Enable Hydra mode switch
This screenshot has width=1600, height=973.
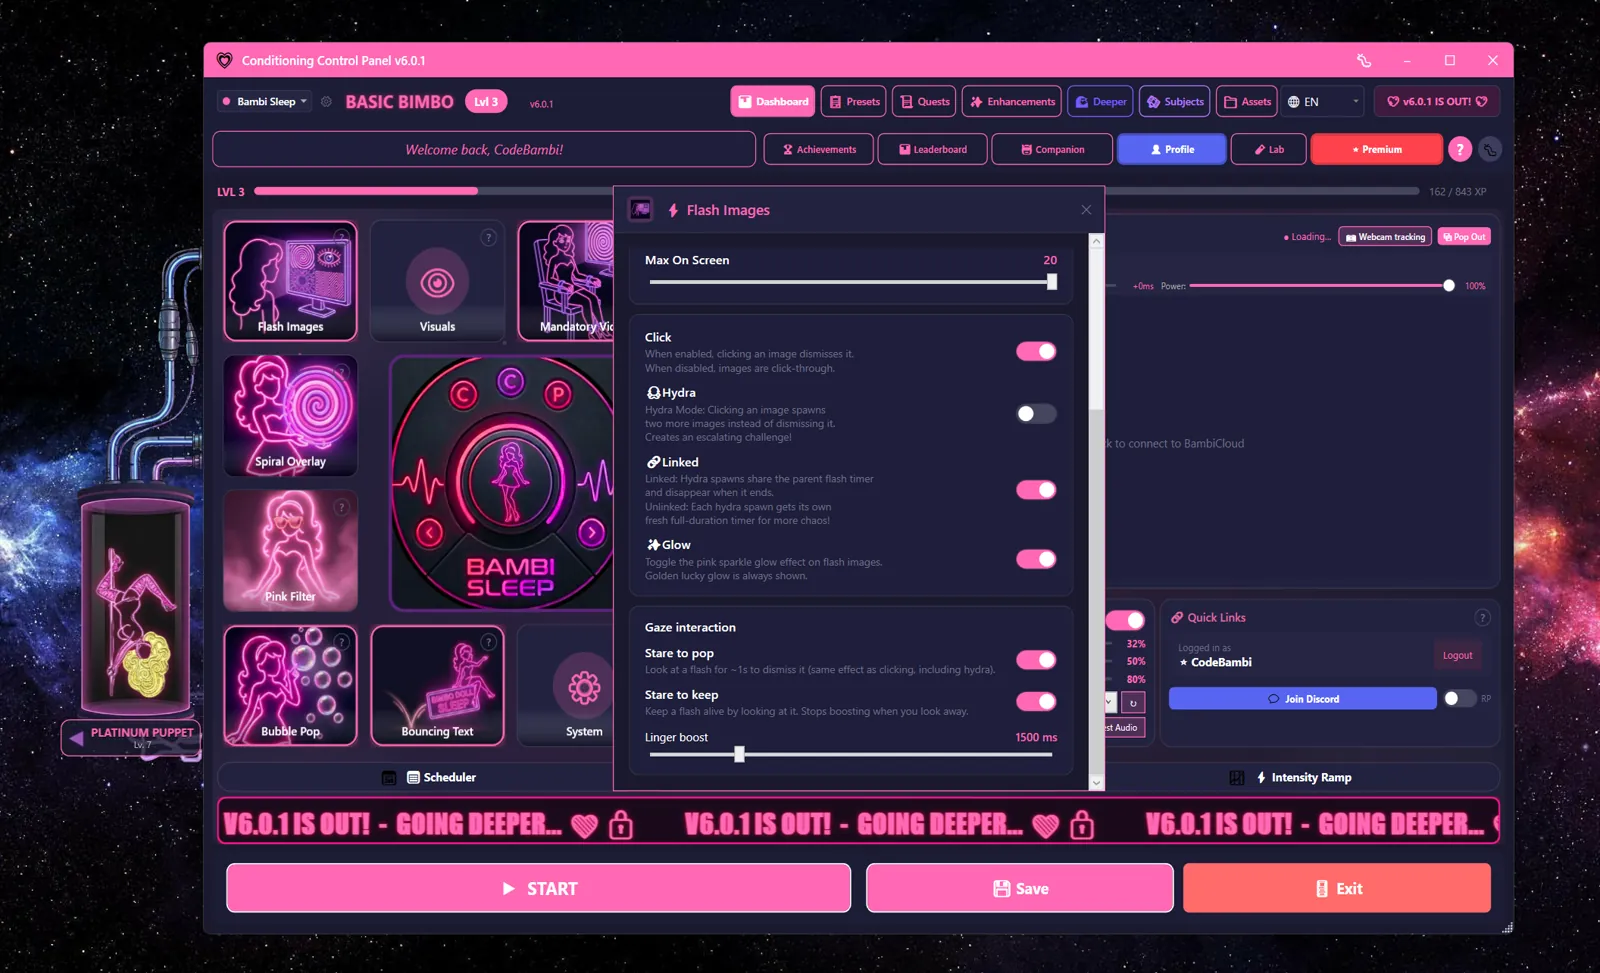click(1036, 414)
